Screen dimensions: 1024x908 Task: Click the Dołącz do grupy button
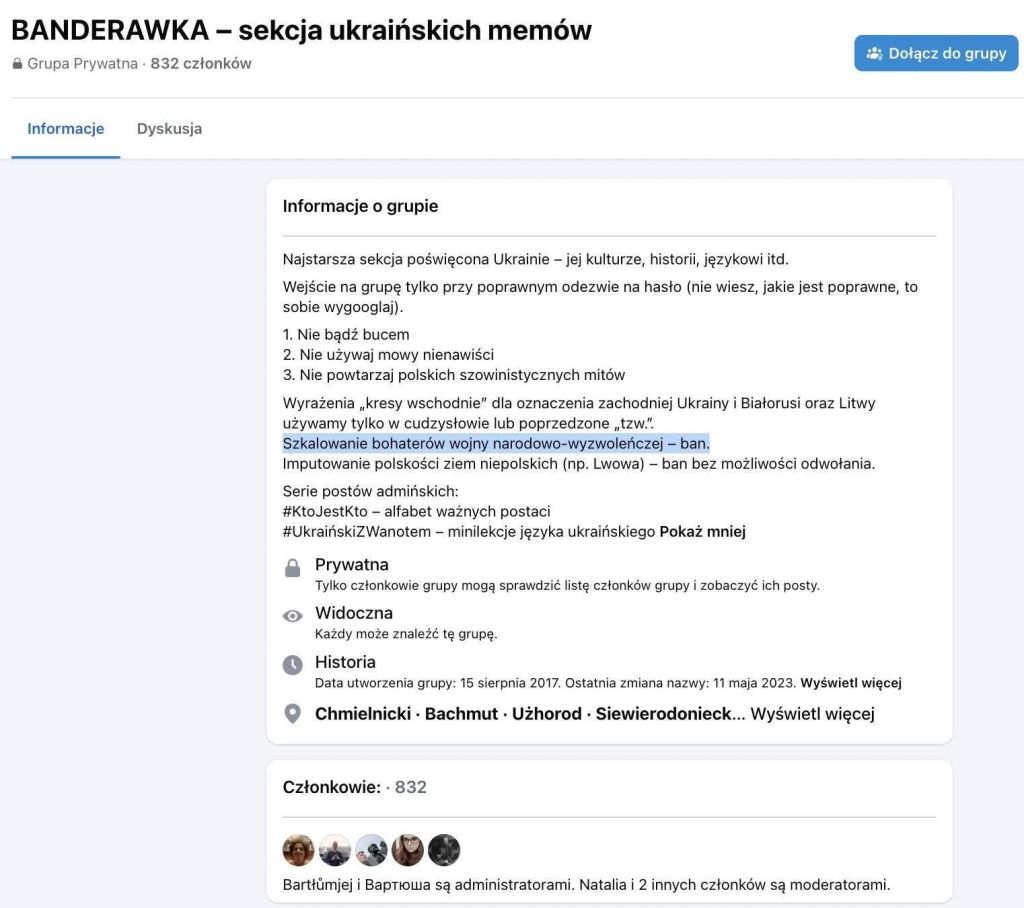coord(936,53)
